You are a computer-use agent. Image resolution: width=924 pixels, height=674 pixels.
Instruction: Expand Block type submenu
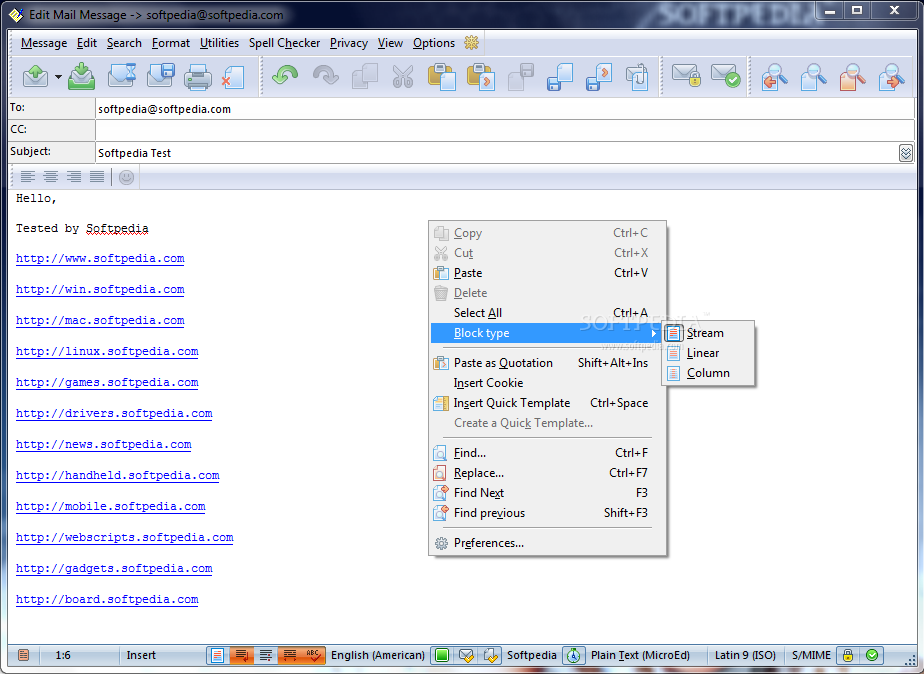pyautogui.click(x=546, y=333)
